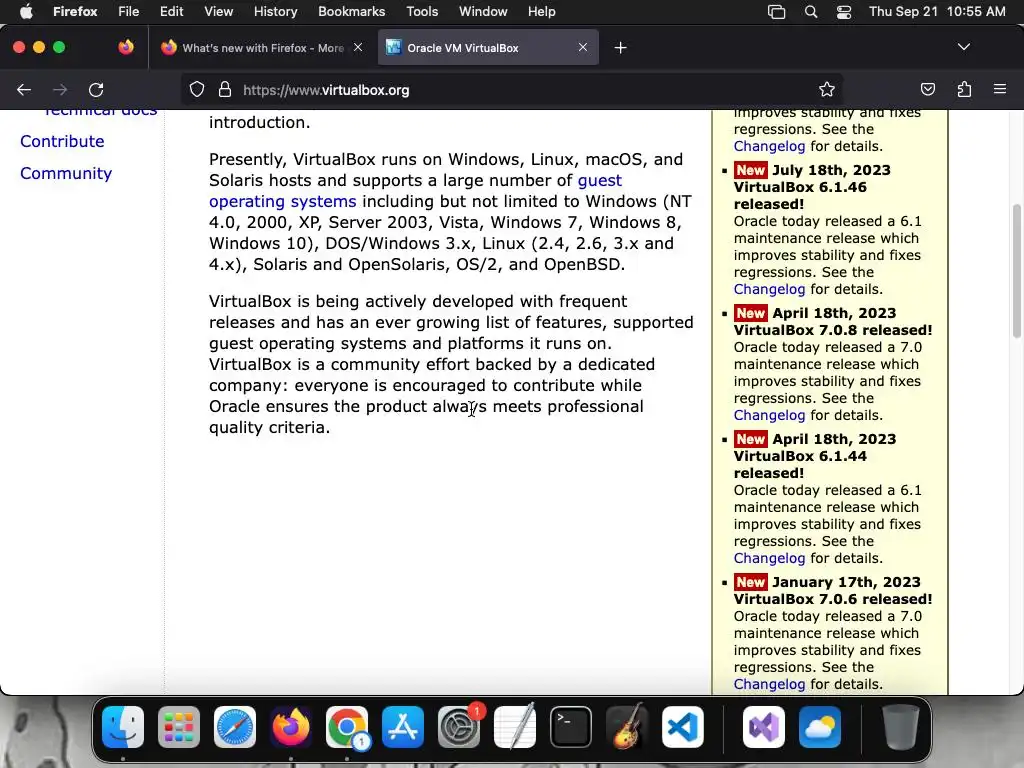Open the cloud app in the Dock
This screenshot has height=768, width=1024.
(x=820, y=727)
